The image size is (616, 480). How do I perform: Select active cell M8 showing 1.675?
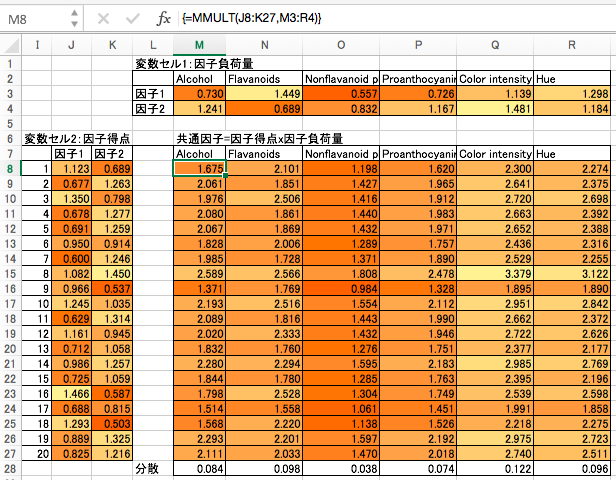pyautogui.click(x=200, y=169)
